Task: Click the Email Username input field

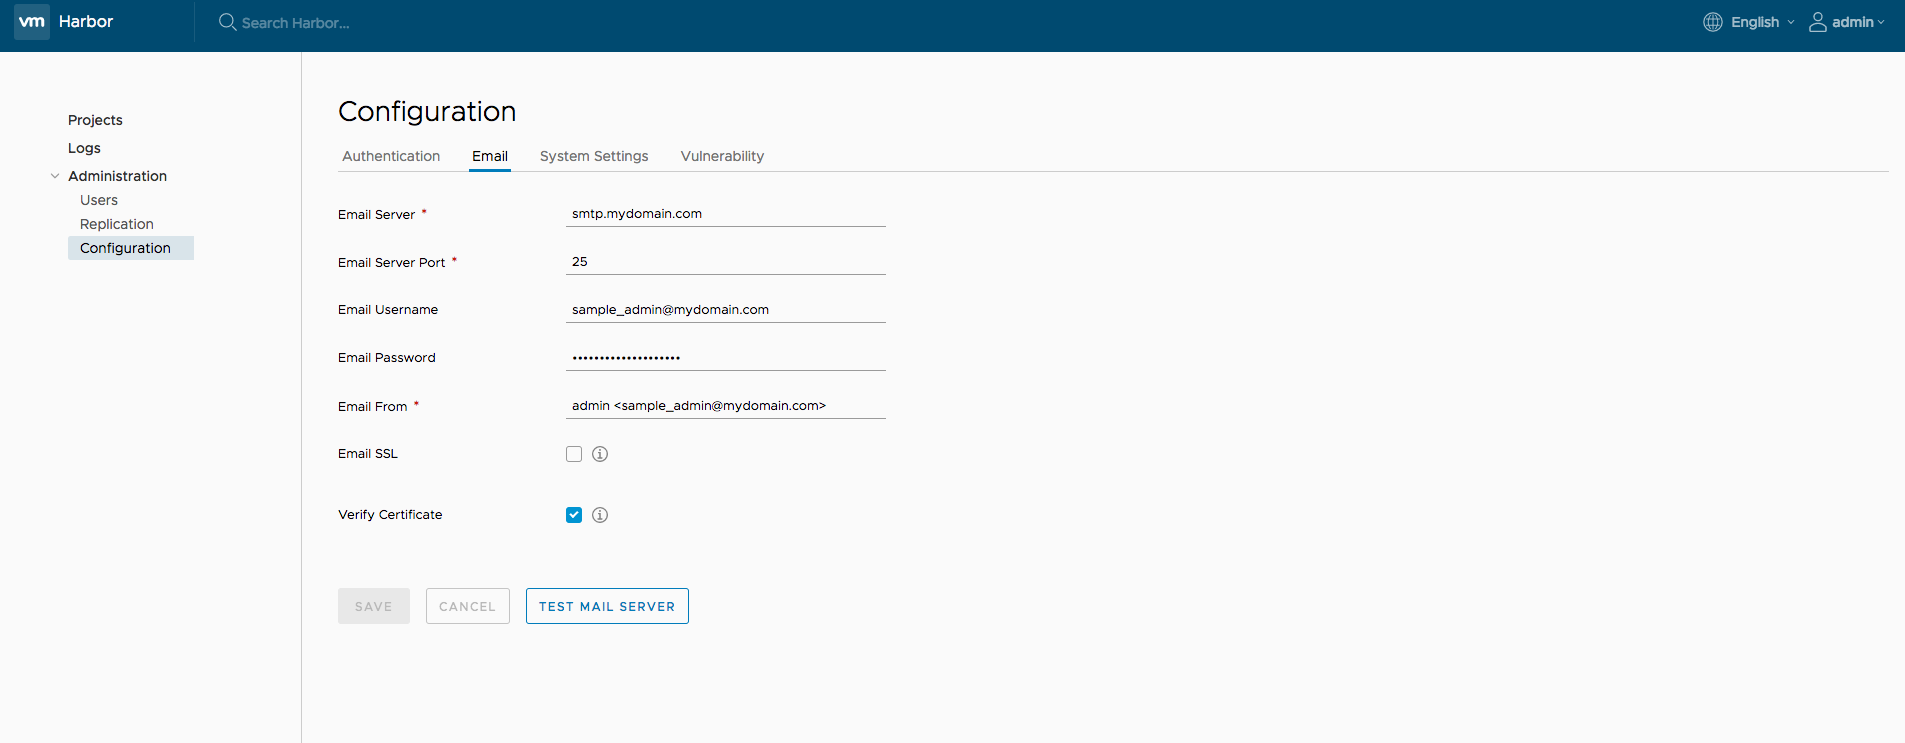Action: 726,310
